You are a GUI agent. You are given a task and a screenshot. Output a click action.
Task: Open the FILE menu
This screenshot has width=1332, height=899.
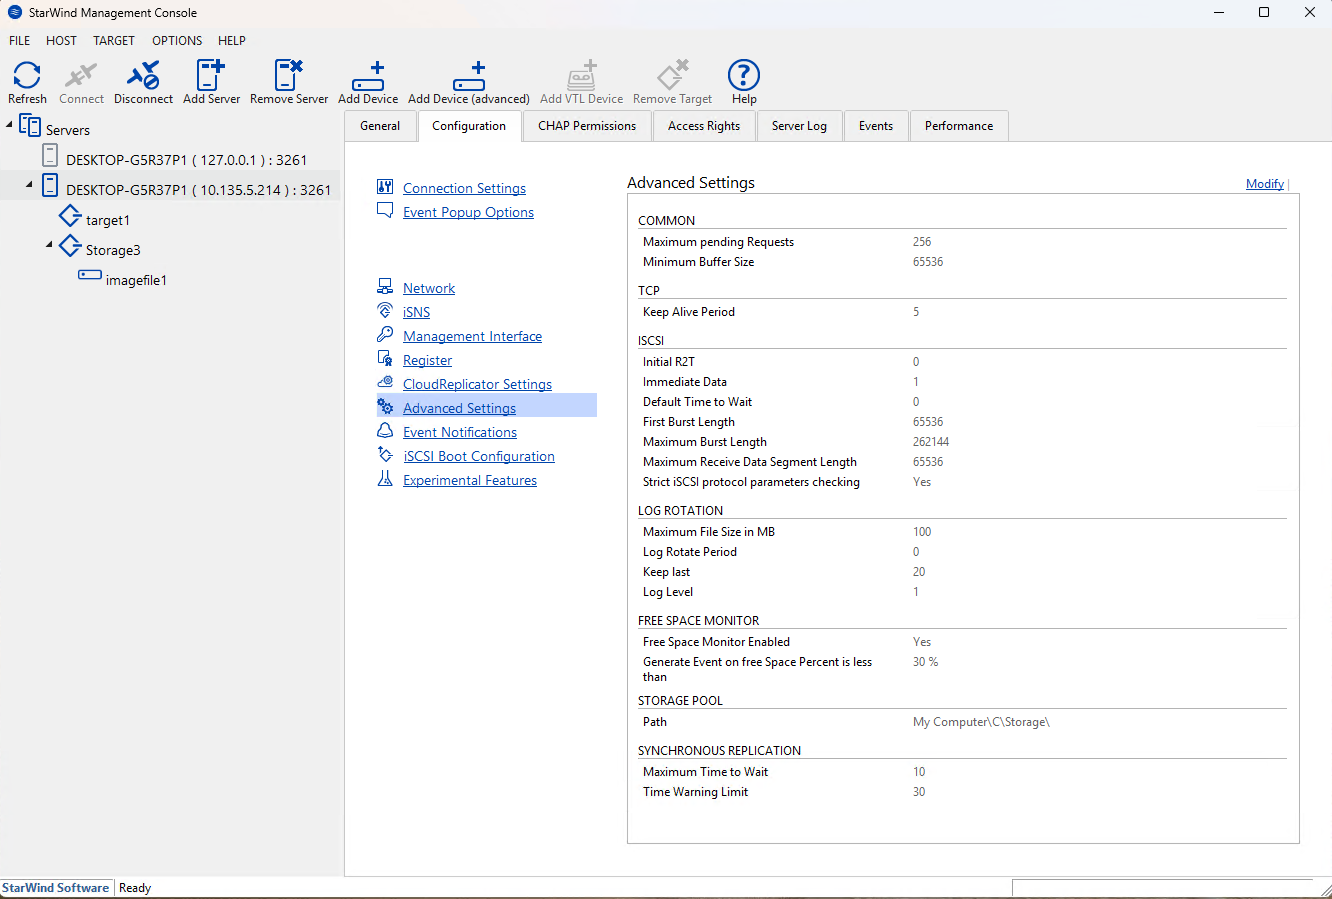pos(20,41)
